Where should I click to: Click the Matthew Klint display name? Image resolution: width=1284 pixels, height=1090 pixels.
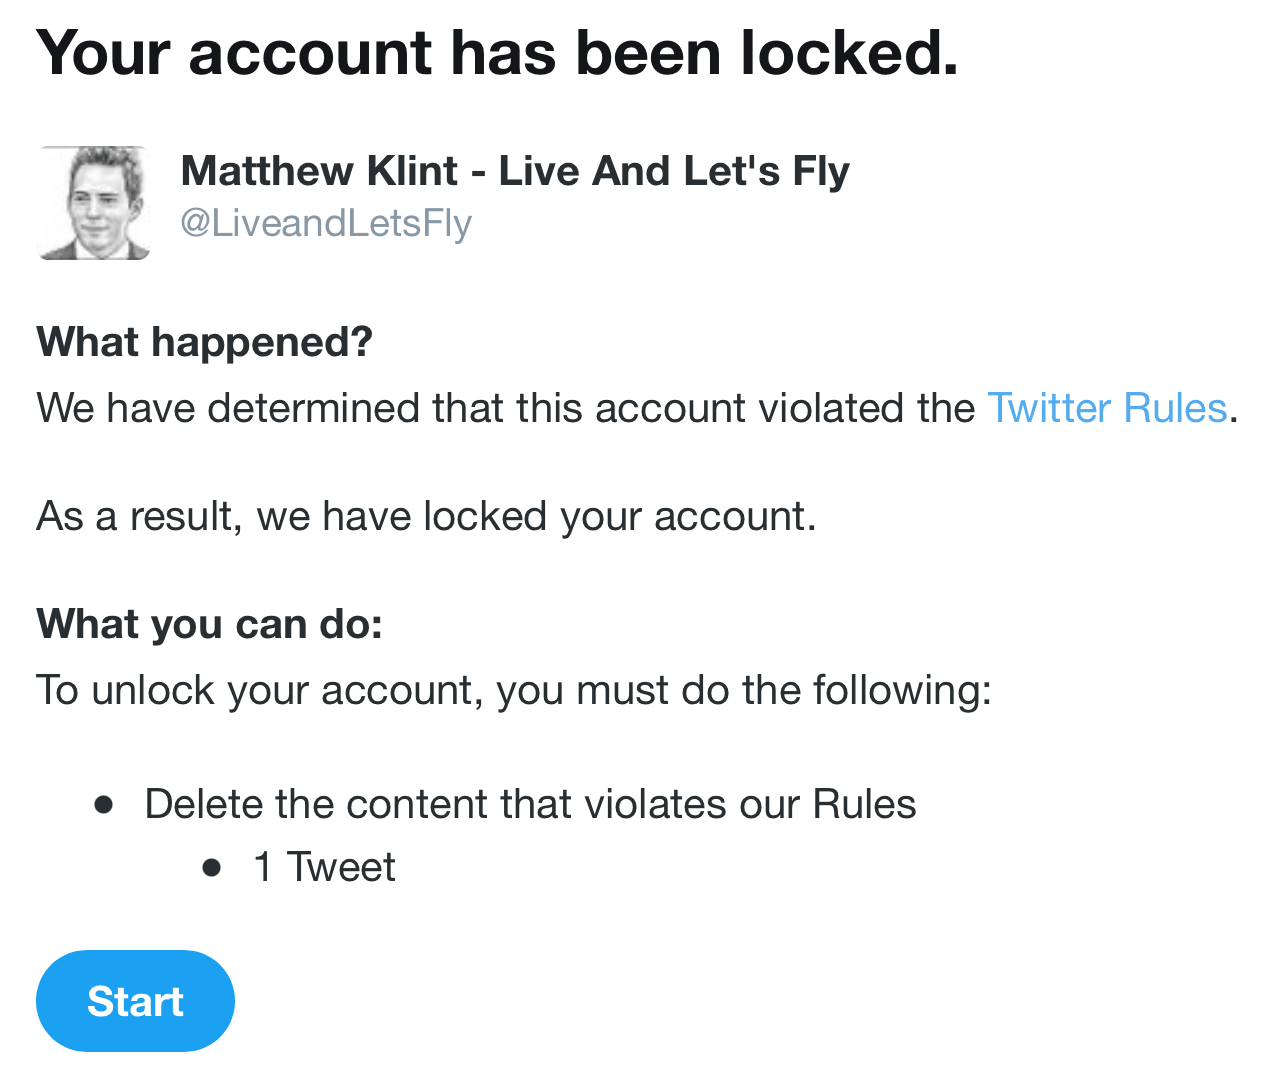pos(515,171)
